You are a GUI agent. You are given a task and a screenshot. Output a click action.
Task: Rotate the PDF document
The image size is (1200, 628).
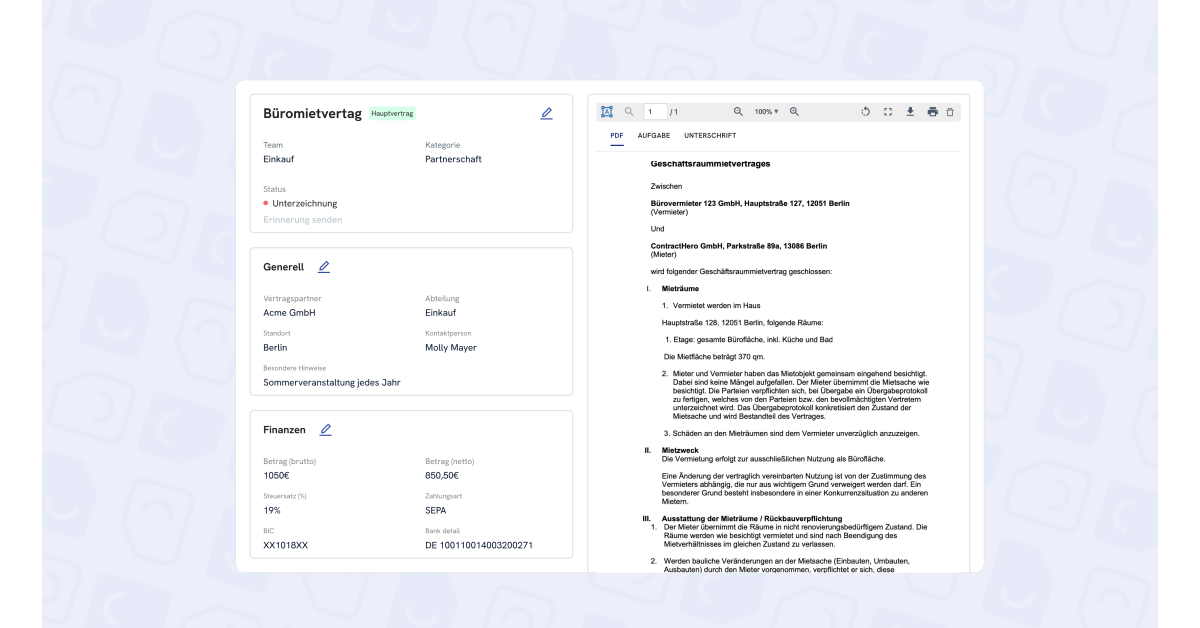click(866, 112)
